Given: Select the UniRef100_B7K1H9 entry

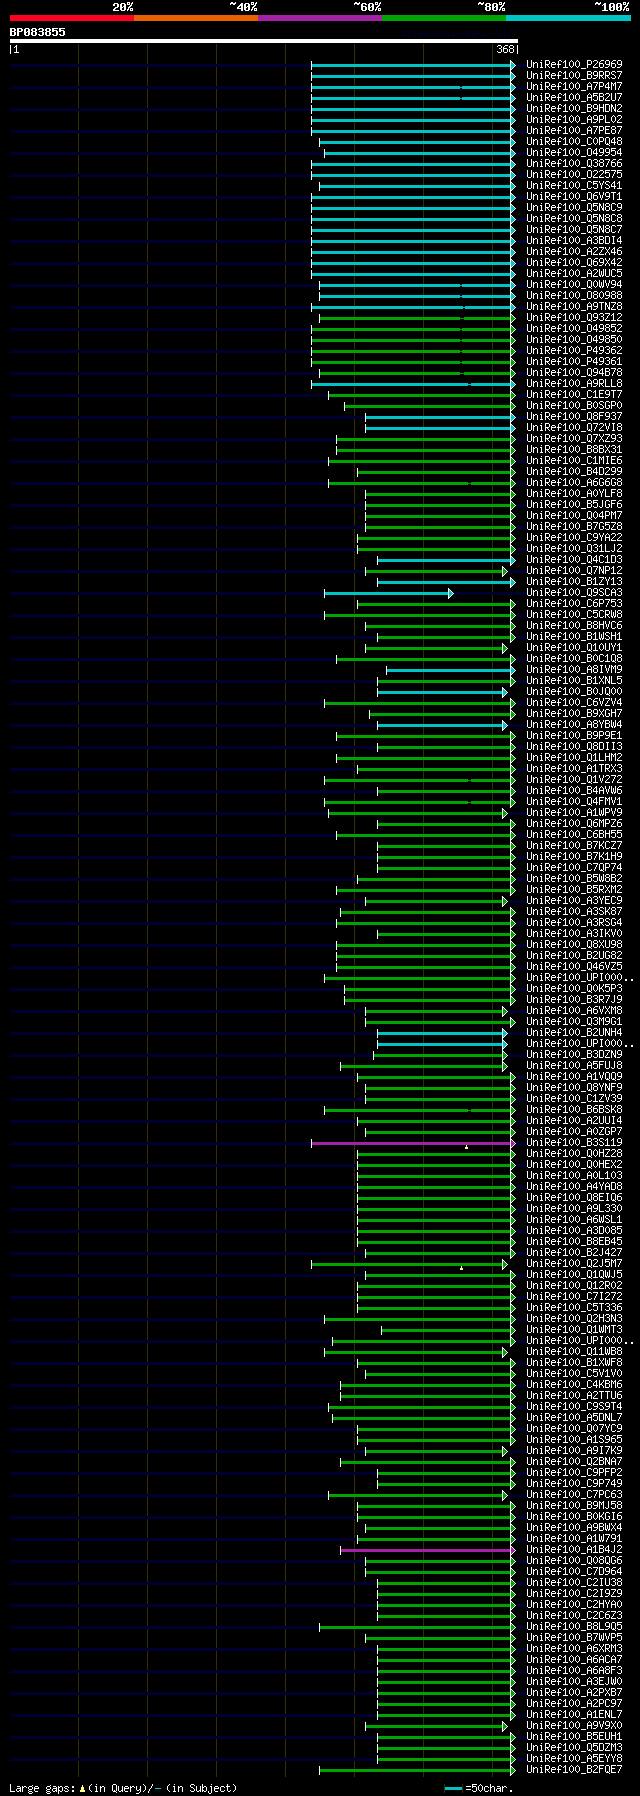Looking at the screenshot, I should pyautogui.click(x=574, y=857).
